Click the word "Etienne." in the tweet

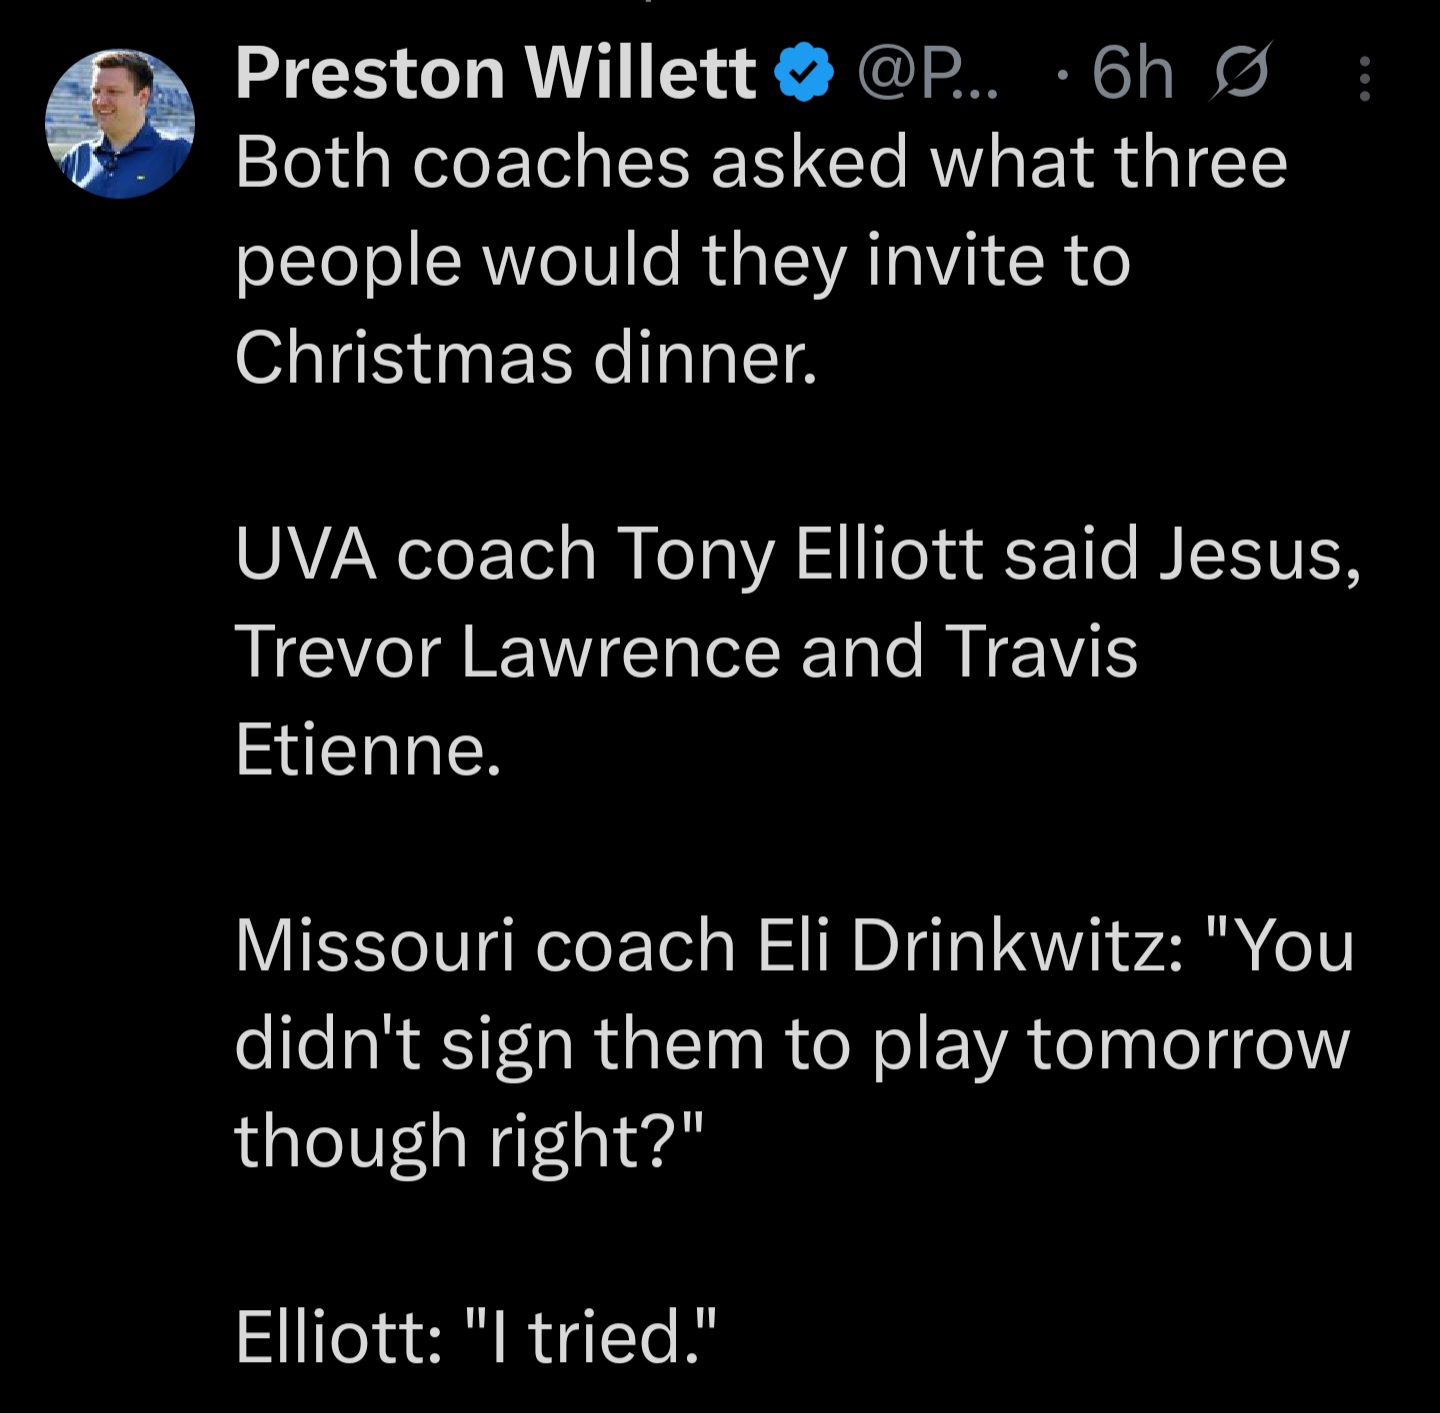click(367, 750)
